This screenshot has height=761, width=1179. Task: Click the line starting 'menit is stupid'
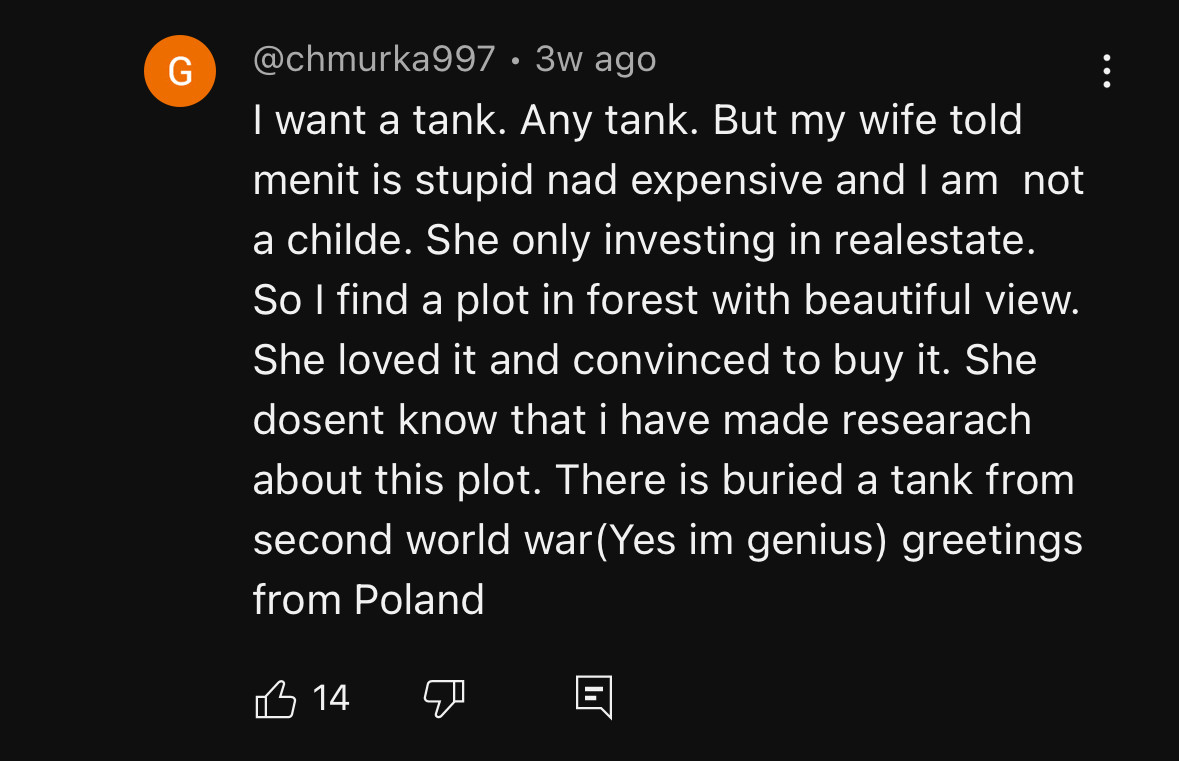click(667, 181)
